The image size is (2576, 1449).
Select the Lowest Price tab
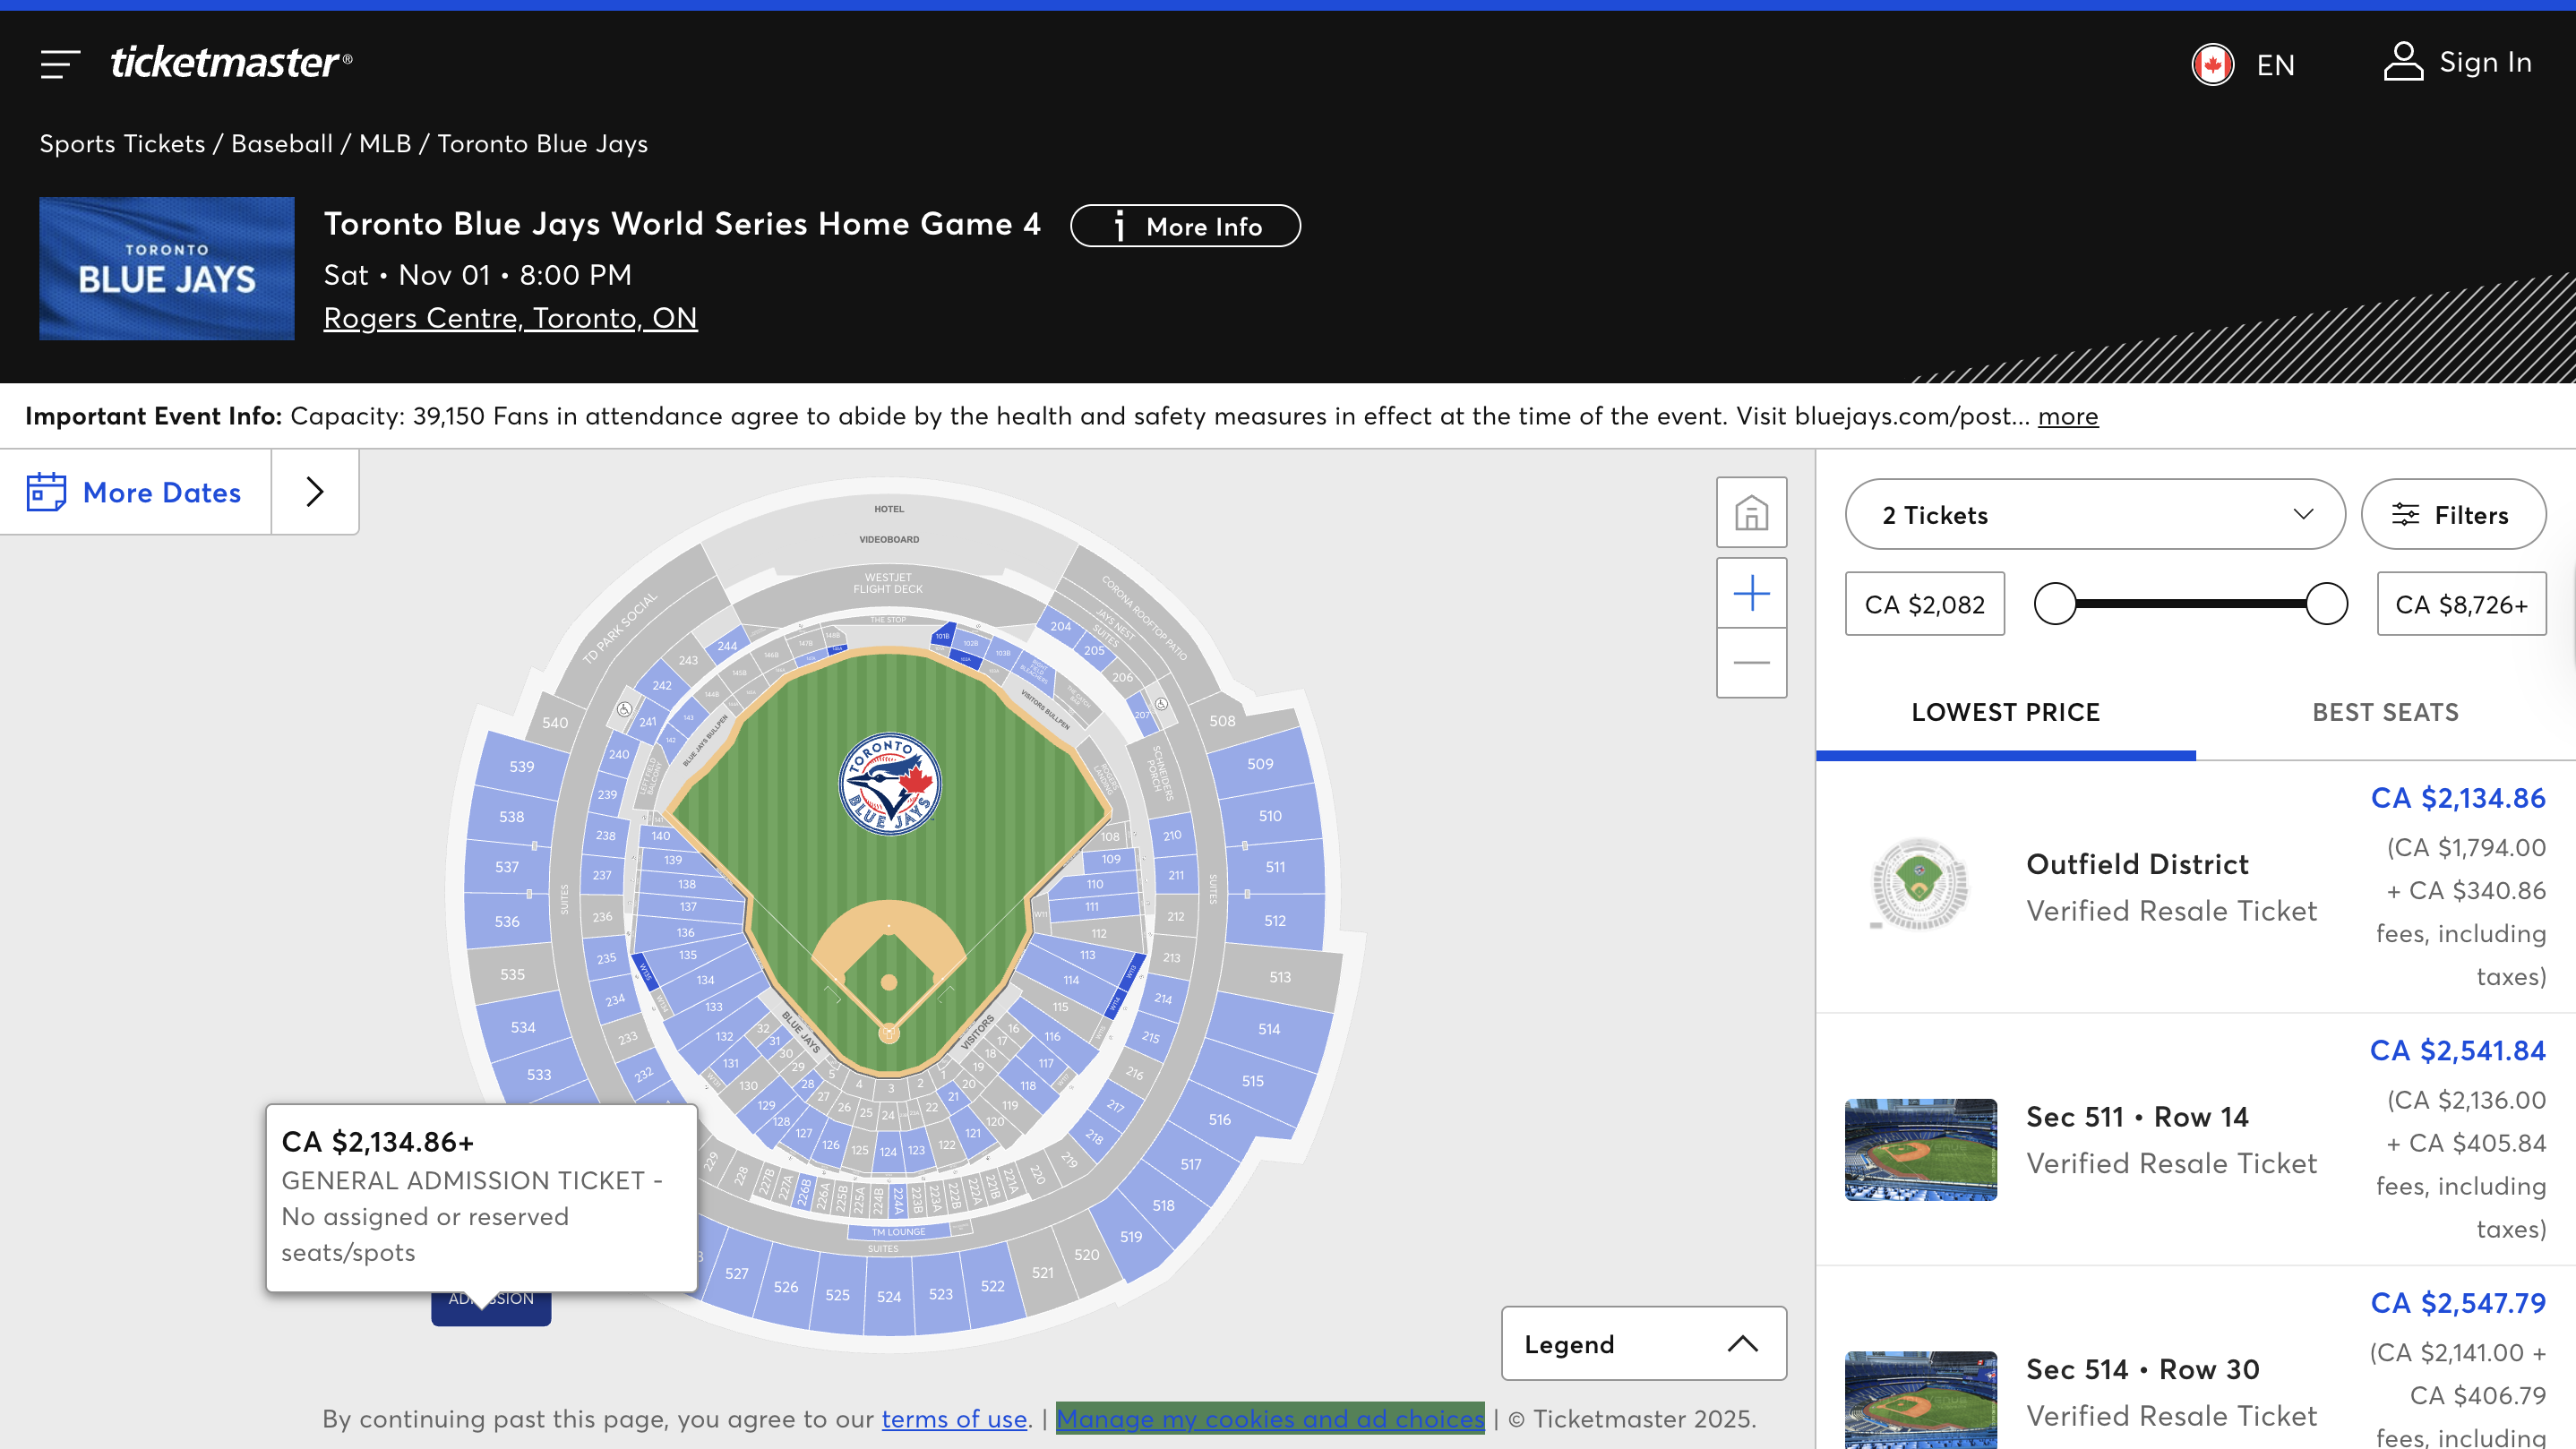pyautogui.click(x=2005, y=712)
